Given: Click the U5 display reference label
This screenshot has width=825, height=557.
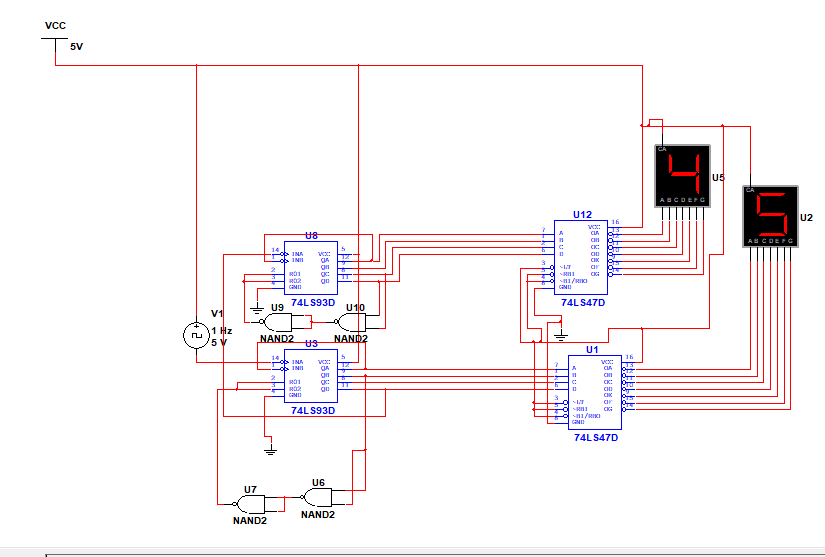Looking at the screenshot, I should (718, 177).
